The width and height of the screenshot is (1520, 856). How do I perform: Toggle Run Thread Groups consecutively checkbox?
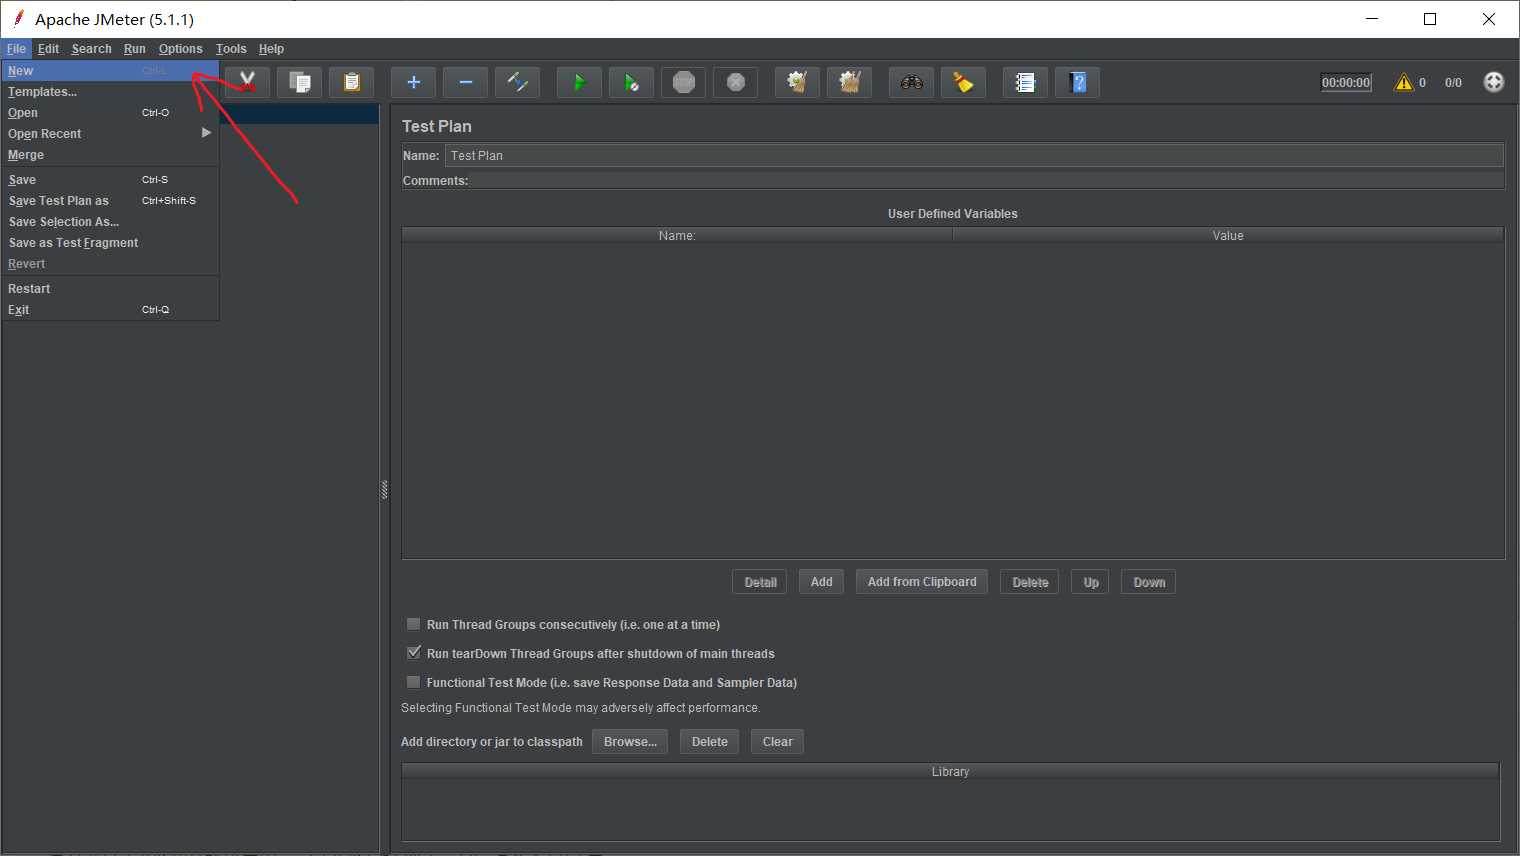click(x=413, y=624)
